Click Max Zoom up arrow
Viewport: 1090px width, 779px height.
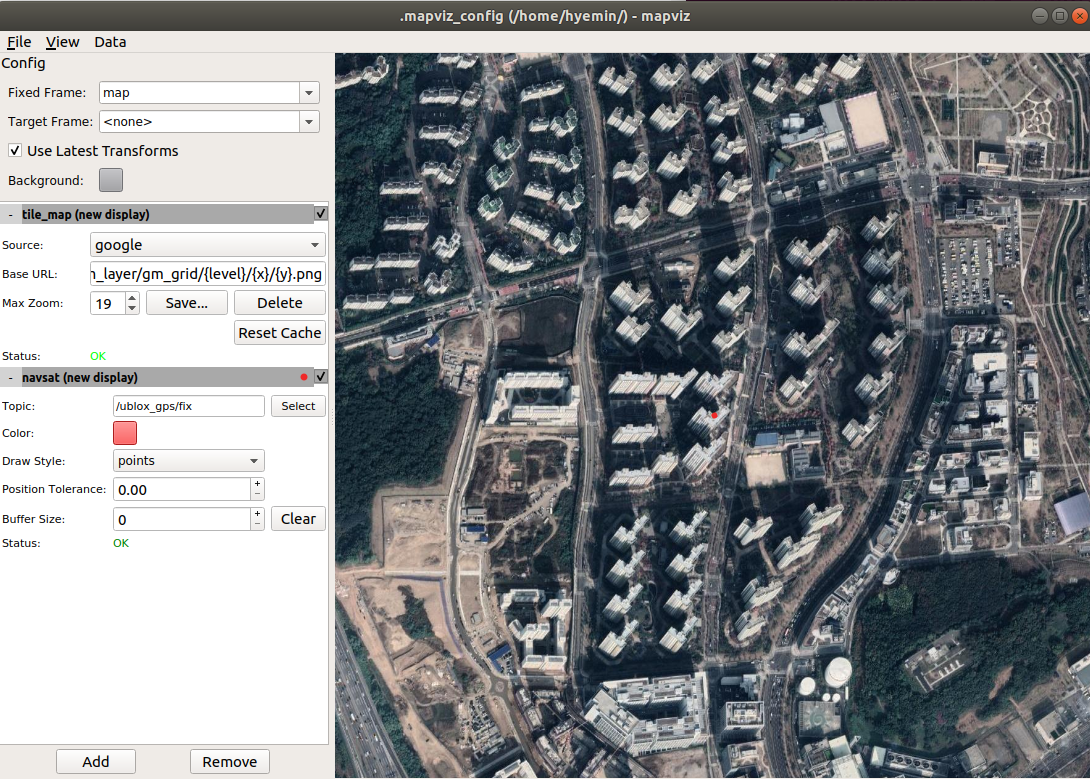(132, 297)
